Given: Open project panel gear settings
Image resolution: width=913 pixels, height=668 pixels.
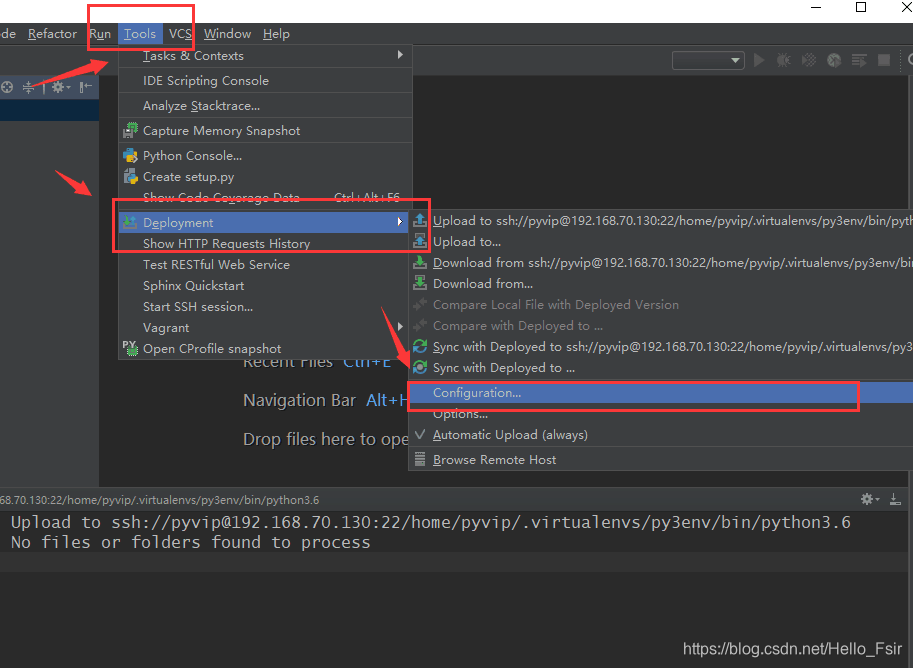Looking at the screenshot, I should click(x=61, y=87).
